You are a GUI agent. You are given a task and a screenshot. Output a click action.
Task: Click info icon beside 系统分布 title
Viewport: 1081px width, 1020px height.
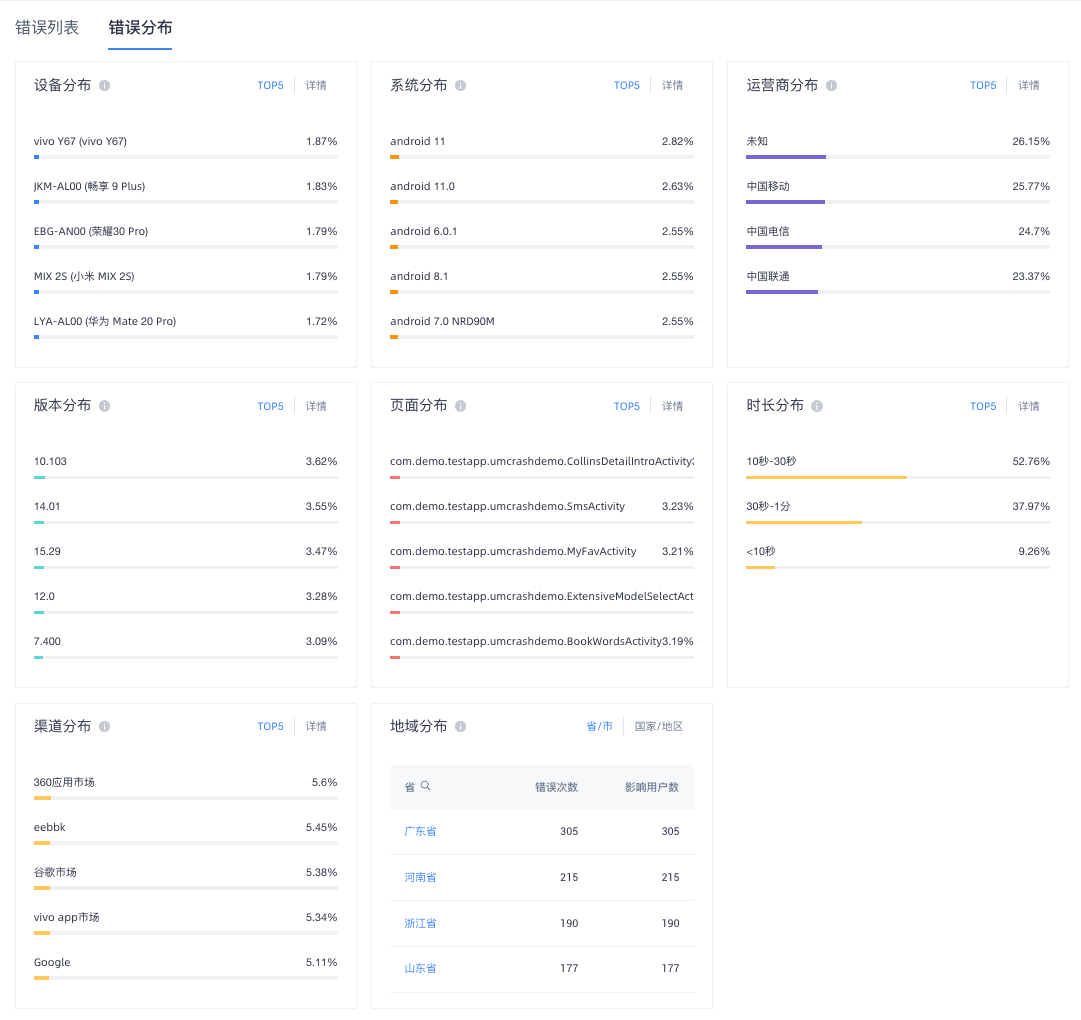(x=461, y=85)
